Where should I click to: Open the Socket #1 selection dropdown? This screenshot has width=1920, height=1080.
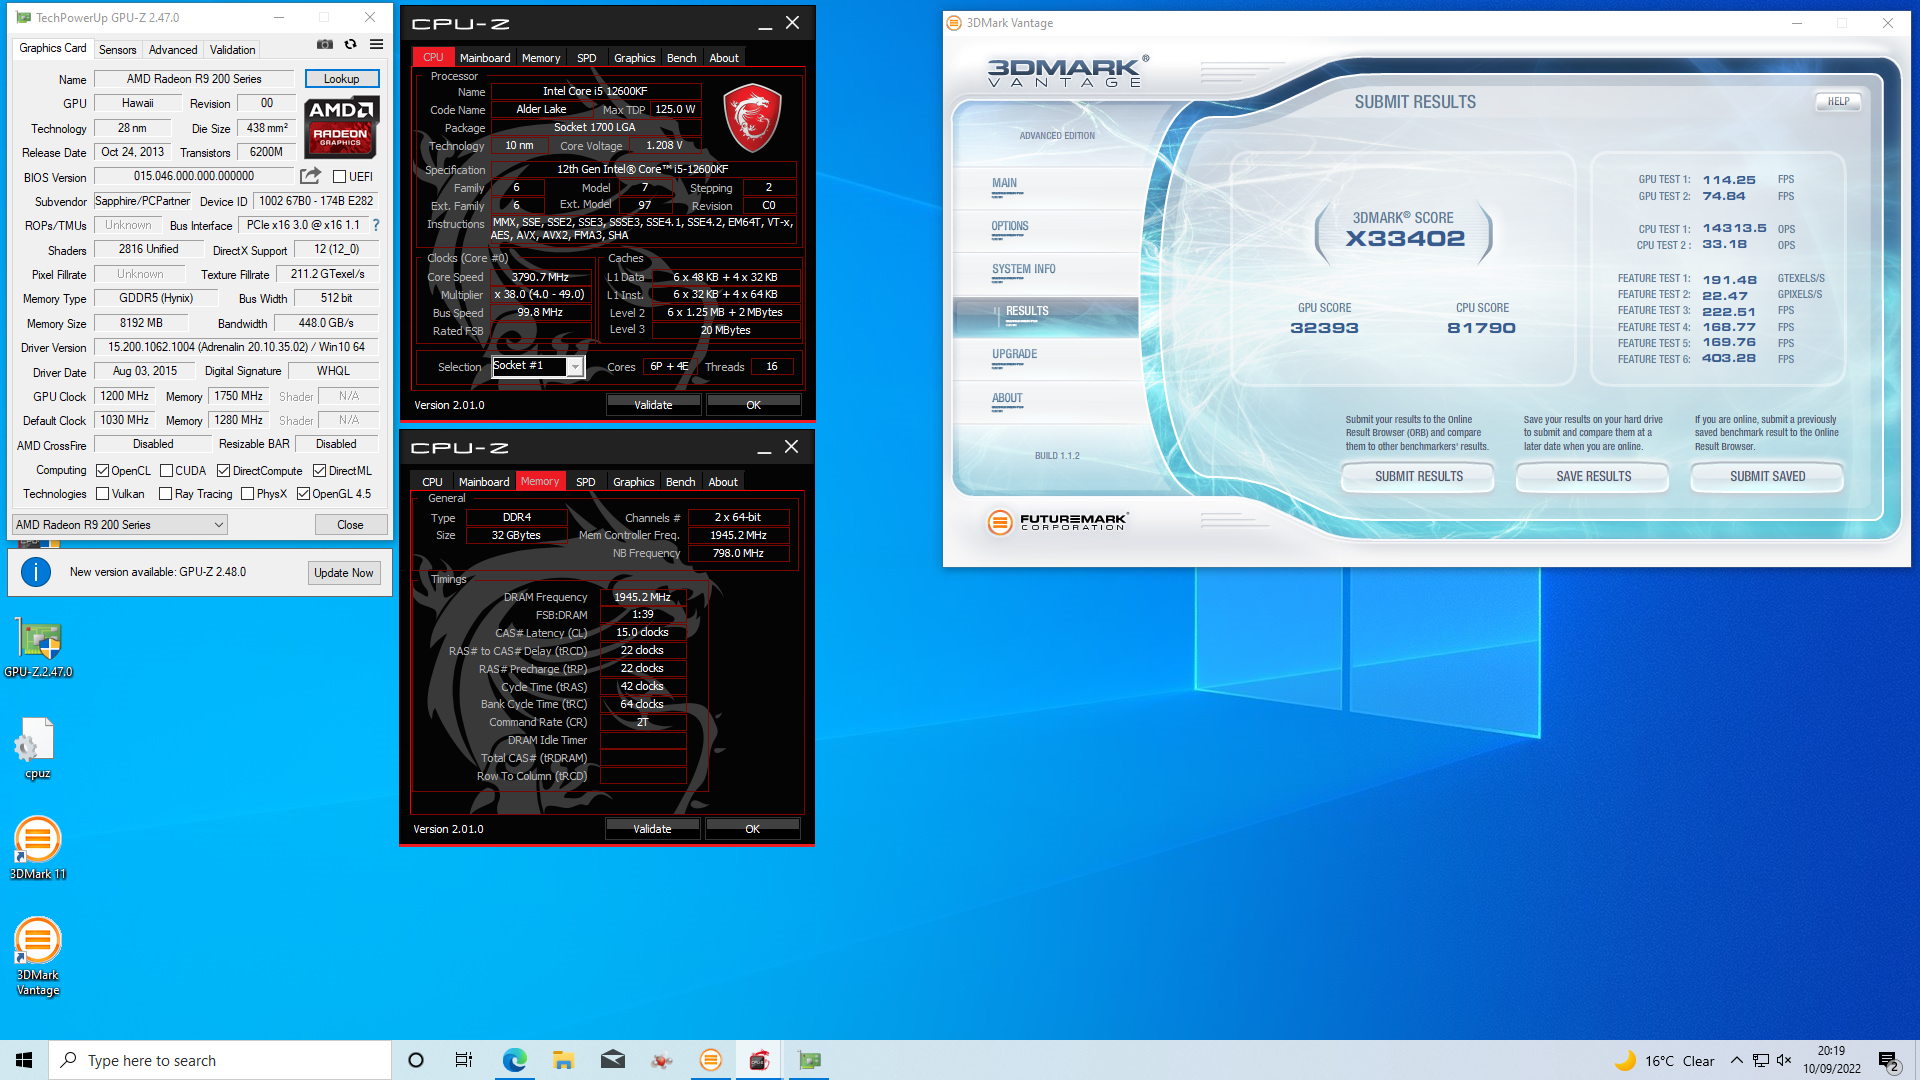coord(538,367)
